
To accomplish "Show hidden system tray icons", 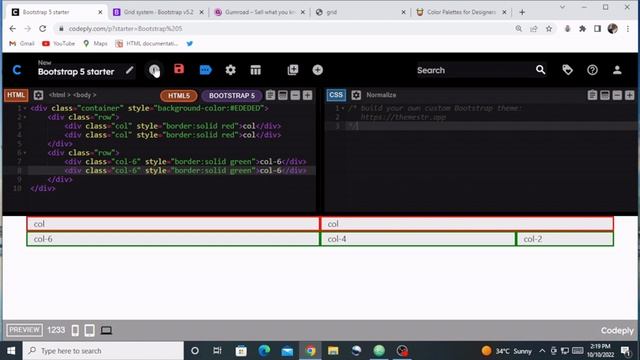I will point(542,351).
